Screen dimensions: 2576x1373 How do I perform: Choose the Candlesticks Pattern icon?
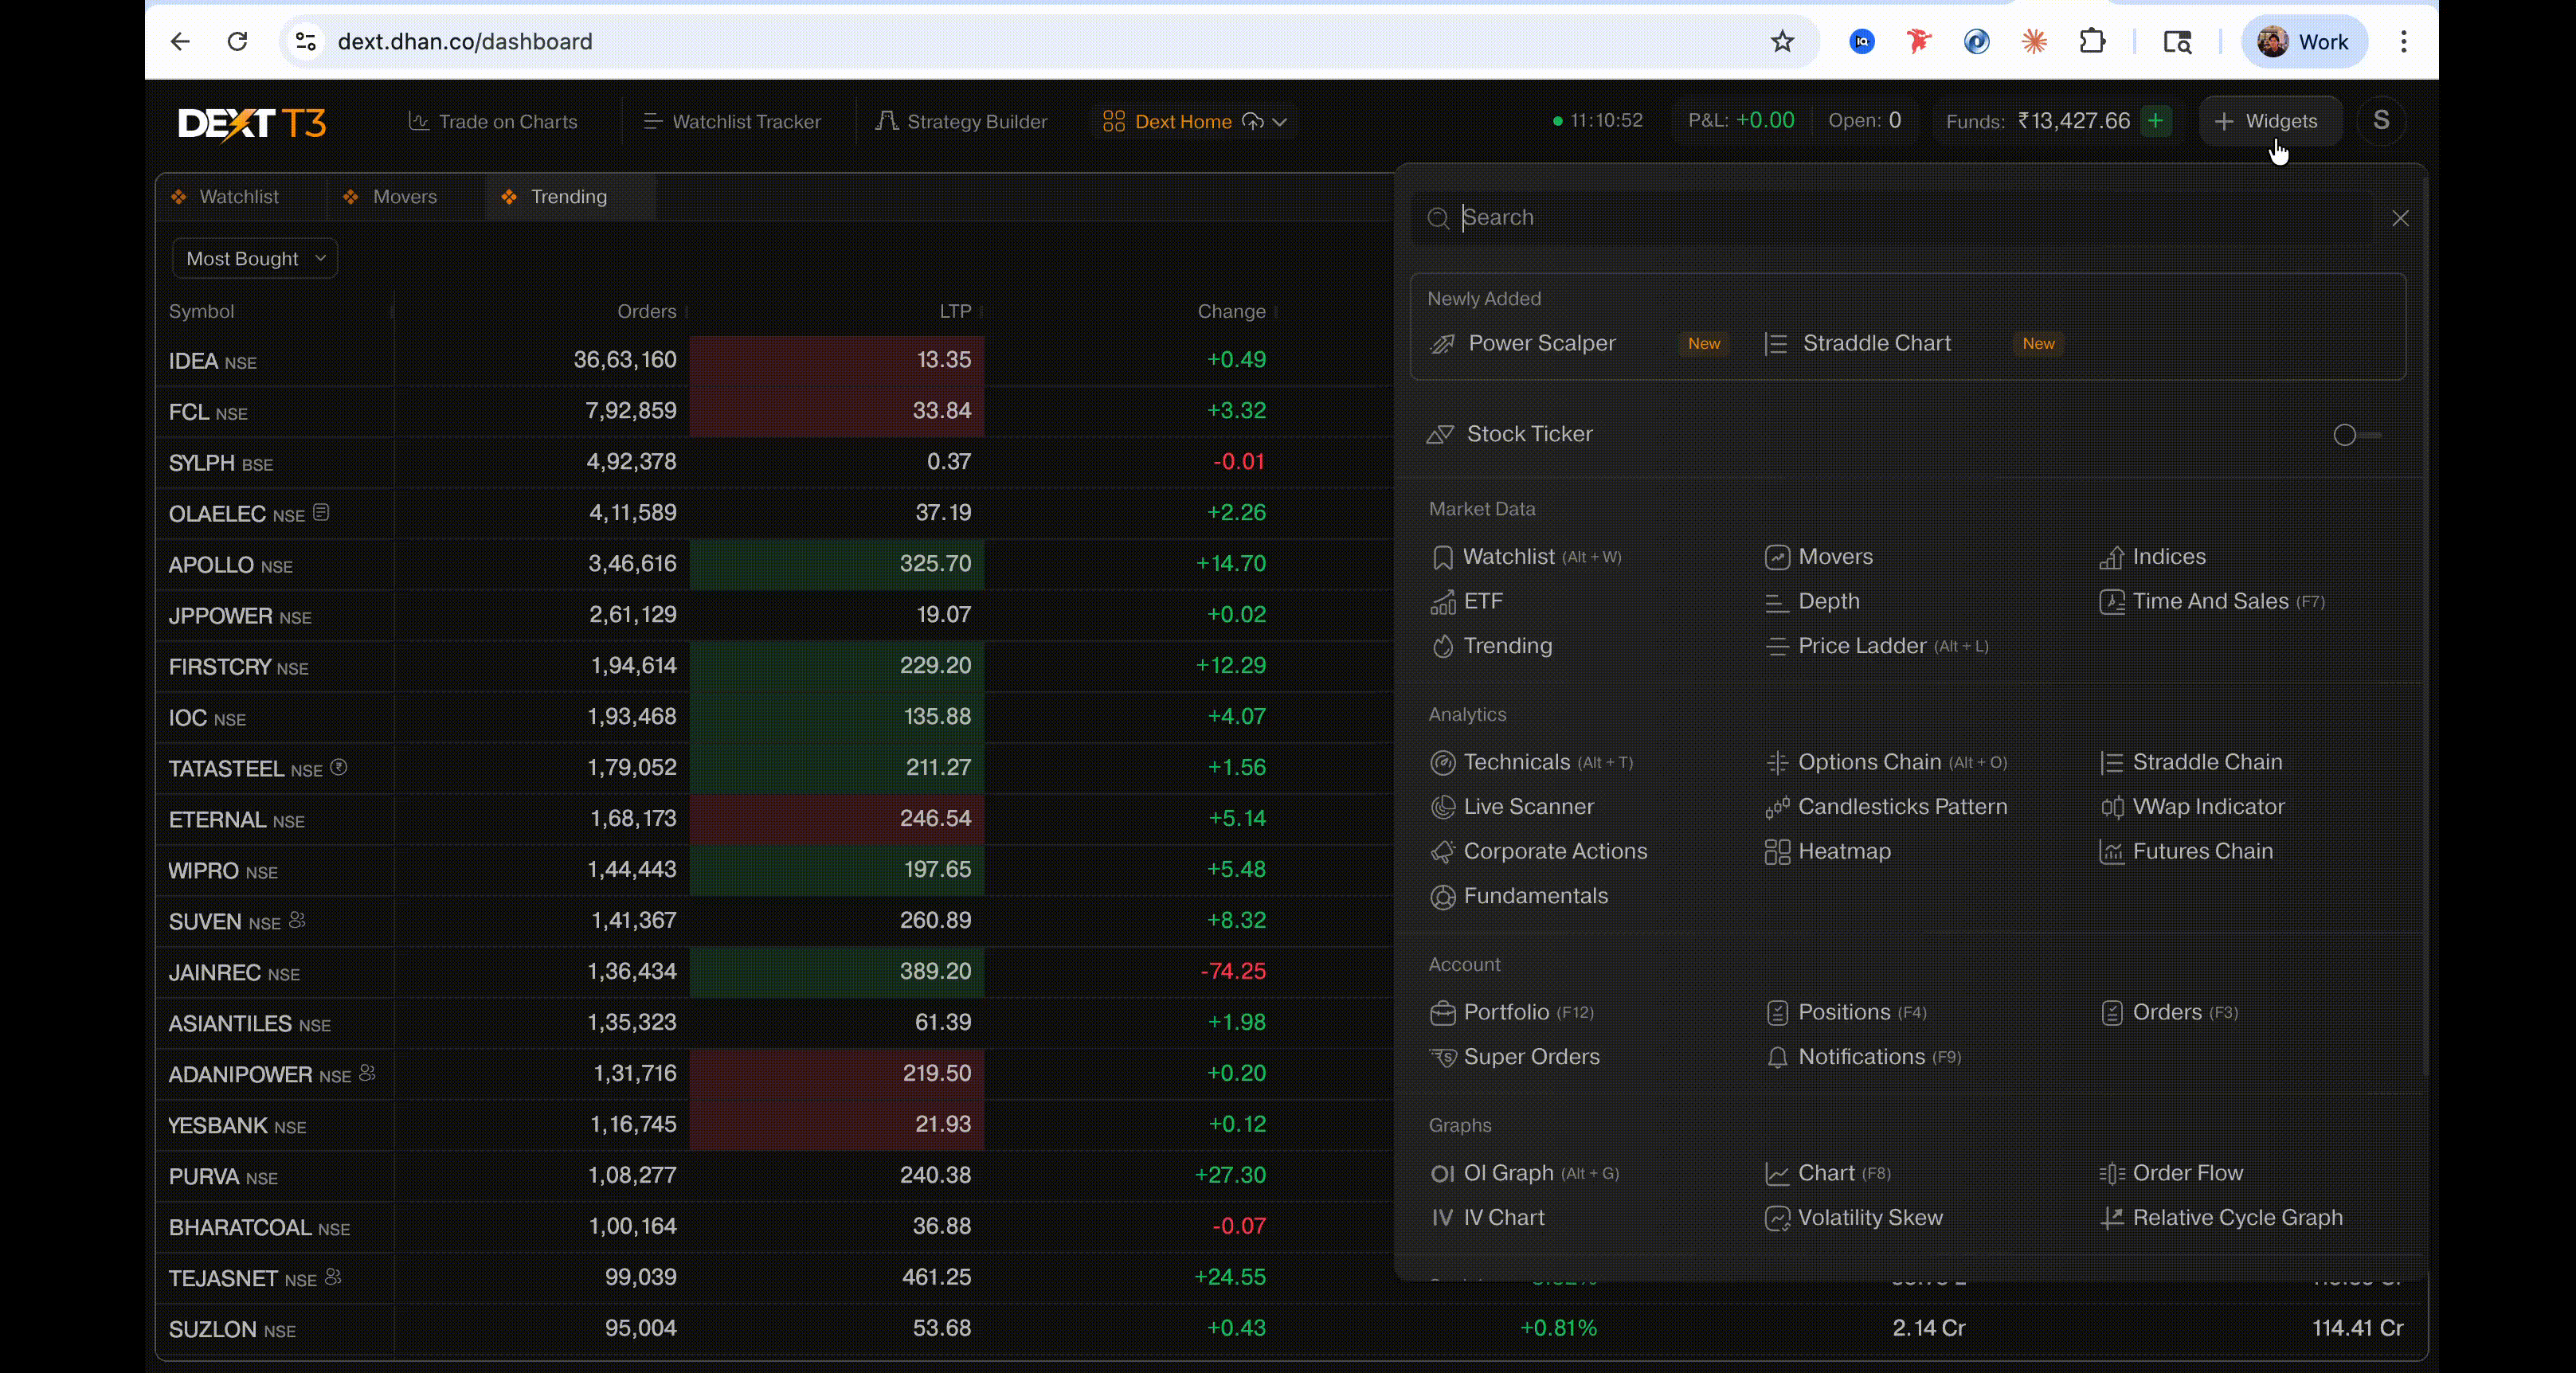(1777, 807)
